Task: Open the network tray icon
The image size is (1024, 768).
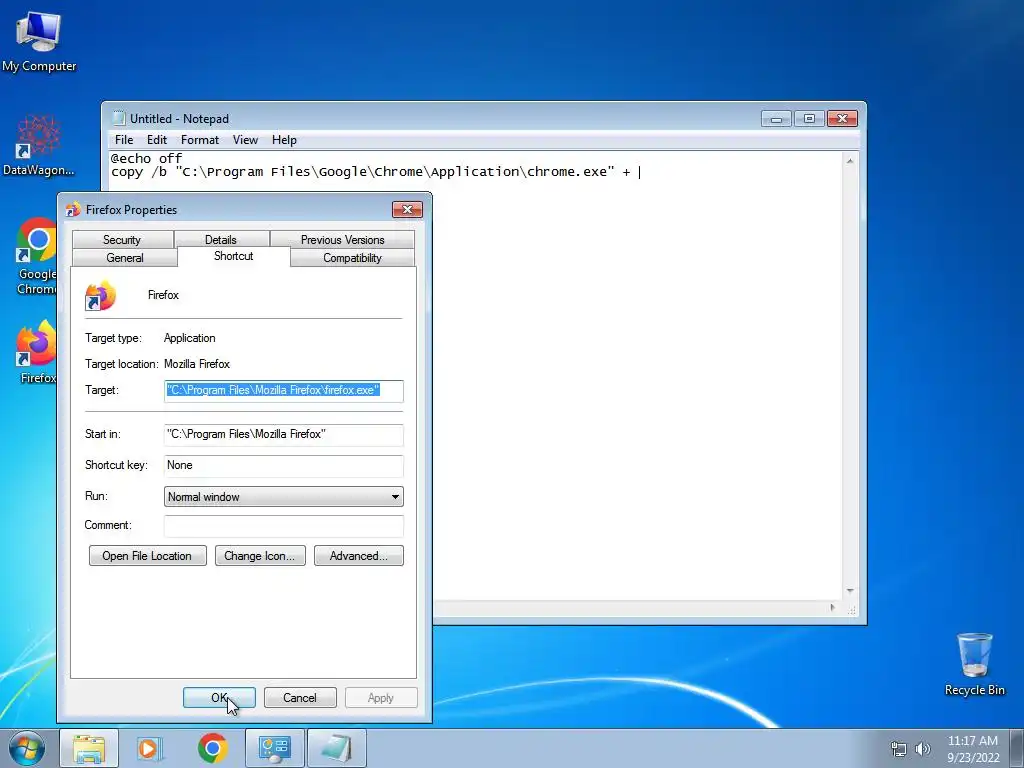Action: pyautogui.click(x=899, y=749)
